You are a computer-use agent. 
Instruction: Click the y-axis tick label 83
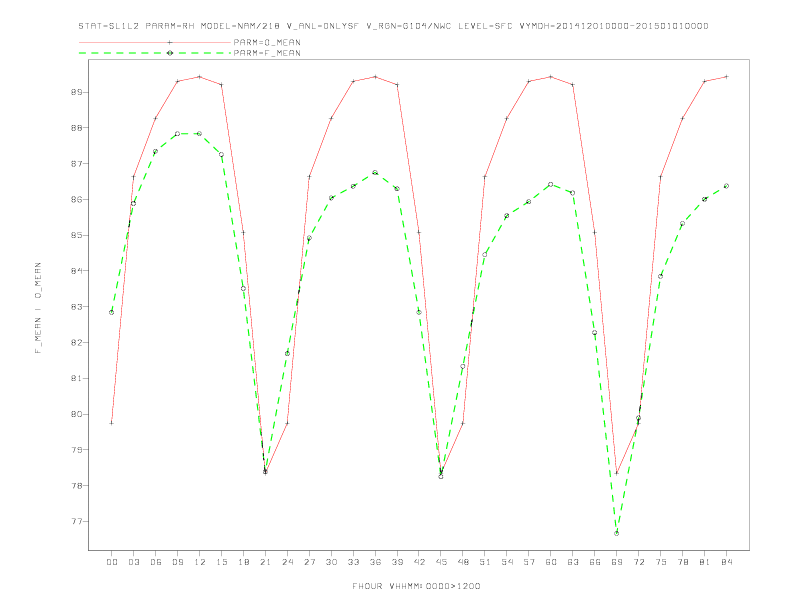tap(76, 307)
